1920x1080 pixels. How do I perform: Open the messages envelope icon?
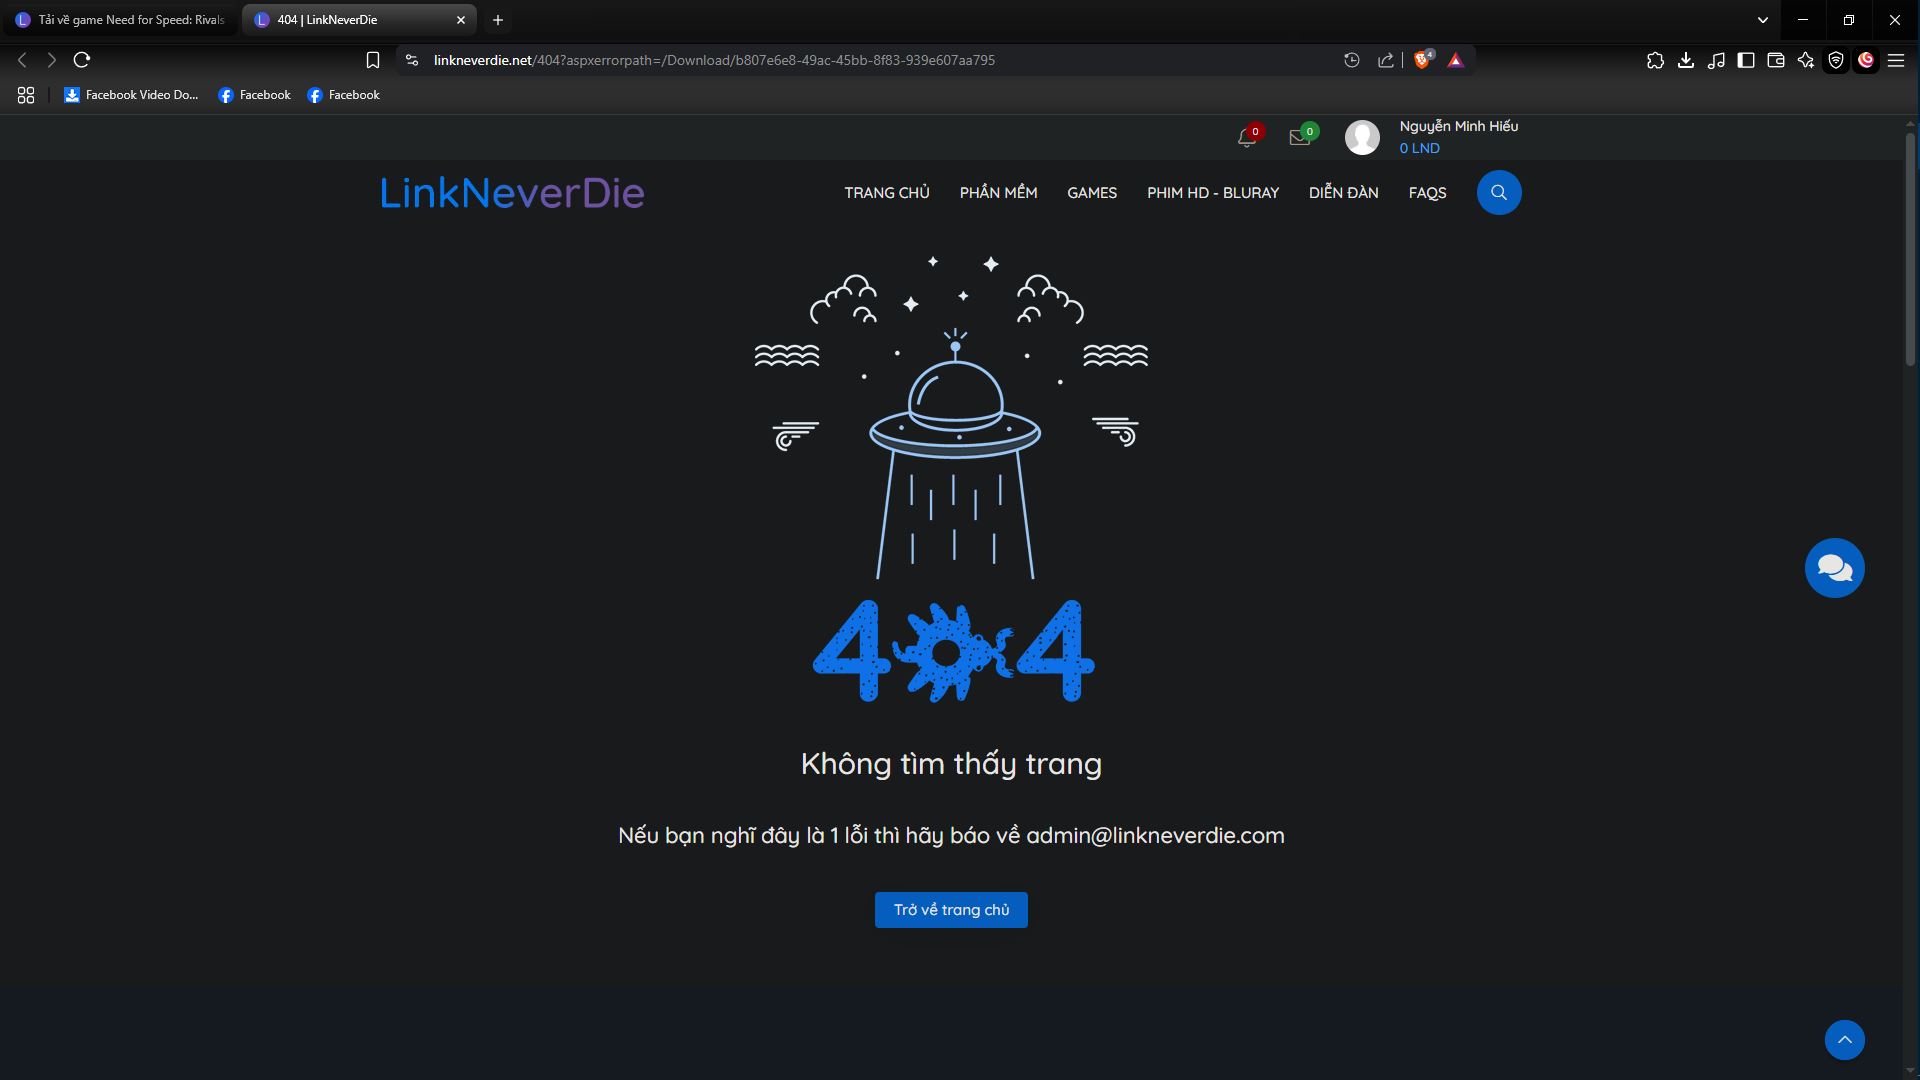click(1300, 138)
